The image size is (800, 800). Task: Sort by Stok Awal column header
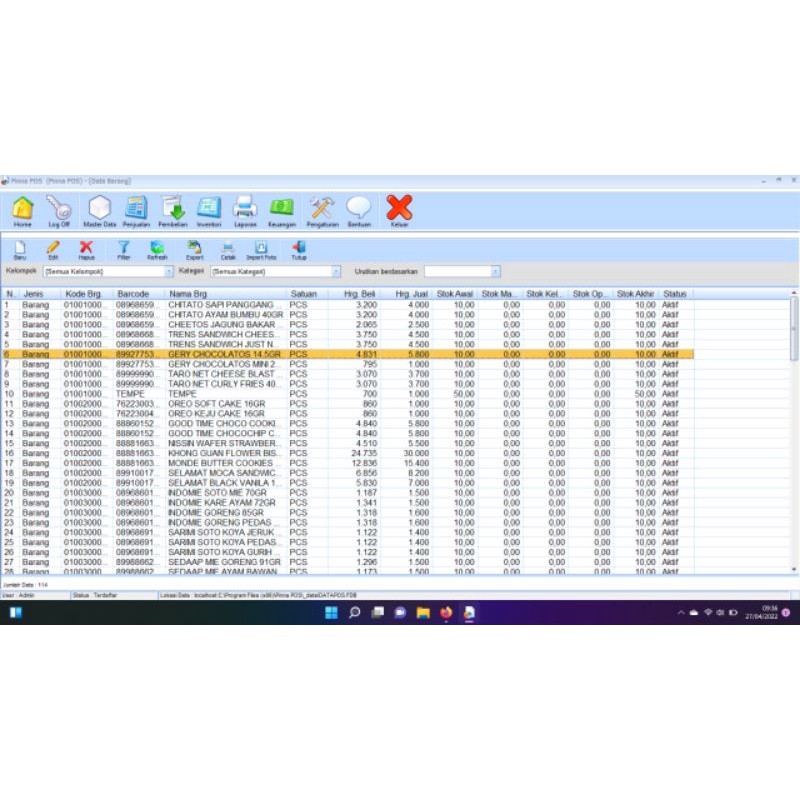click(455, 294)
